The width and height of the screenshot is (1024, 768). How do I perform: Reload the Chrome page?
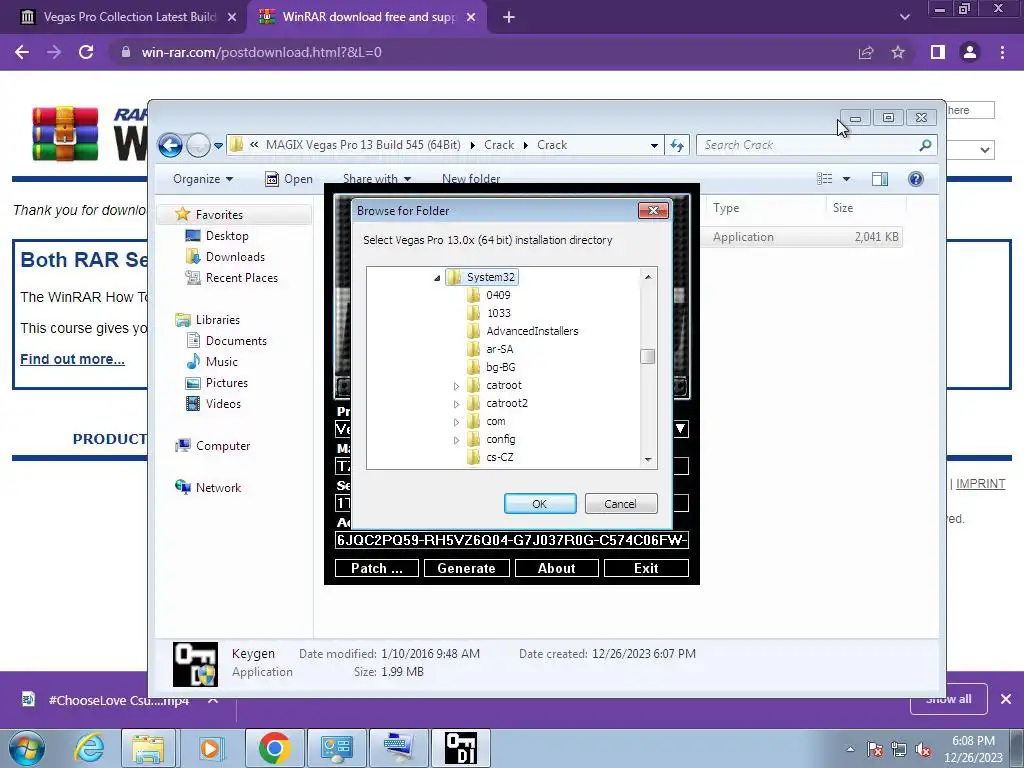86,52
